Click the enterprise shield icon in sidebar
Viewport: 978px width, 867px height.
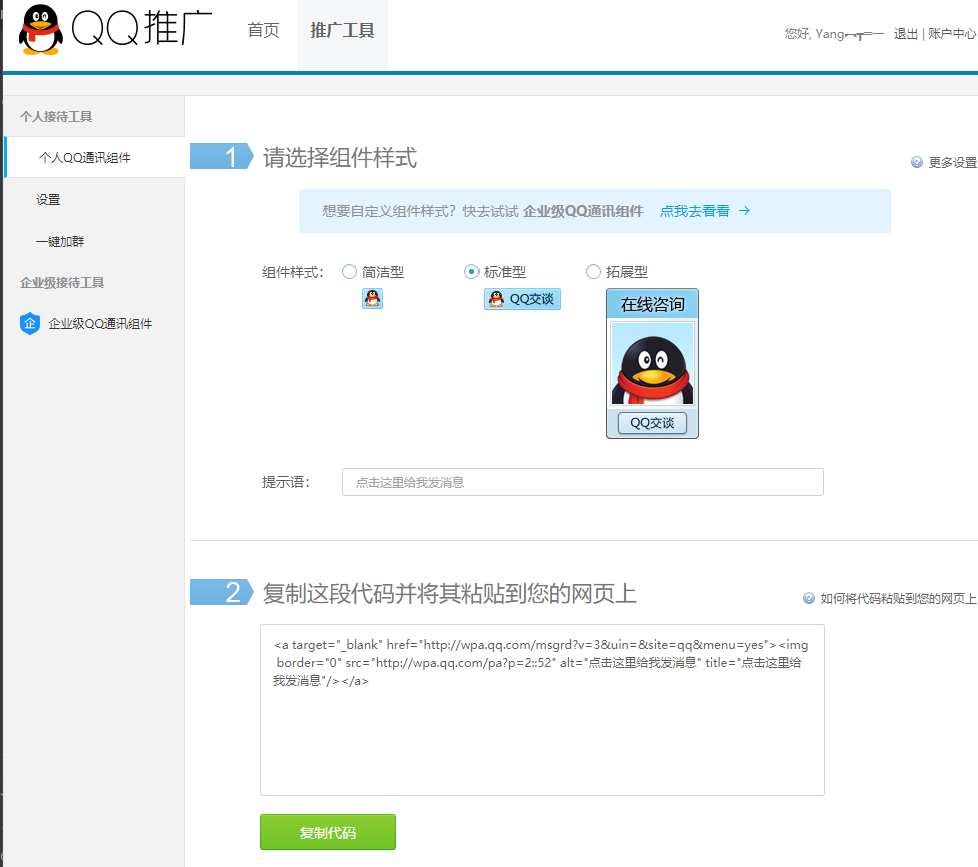29,324
